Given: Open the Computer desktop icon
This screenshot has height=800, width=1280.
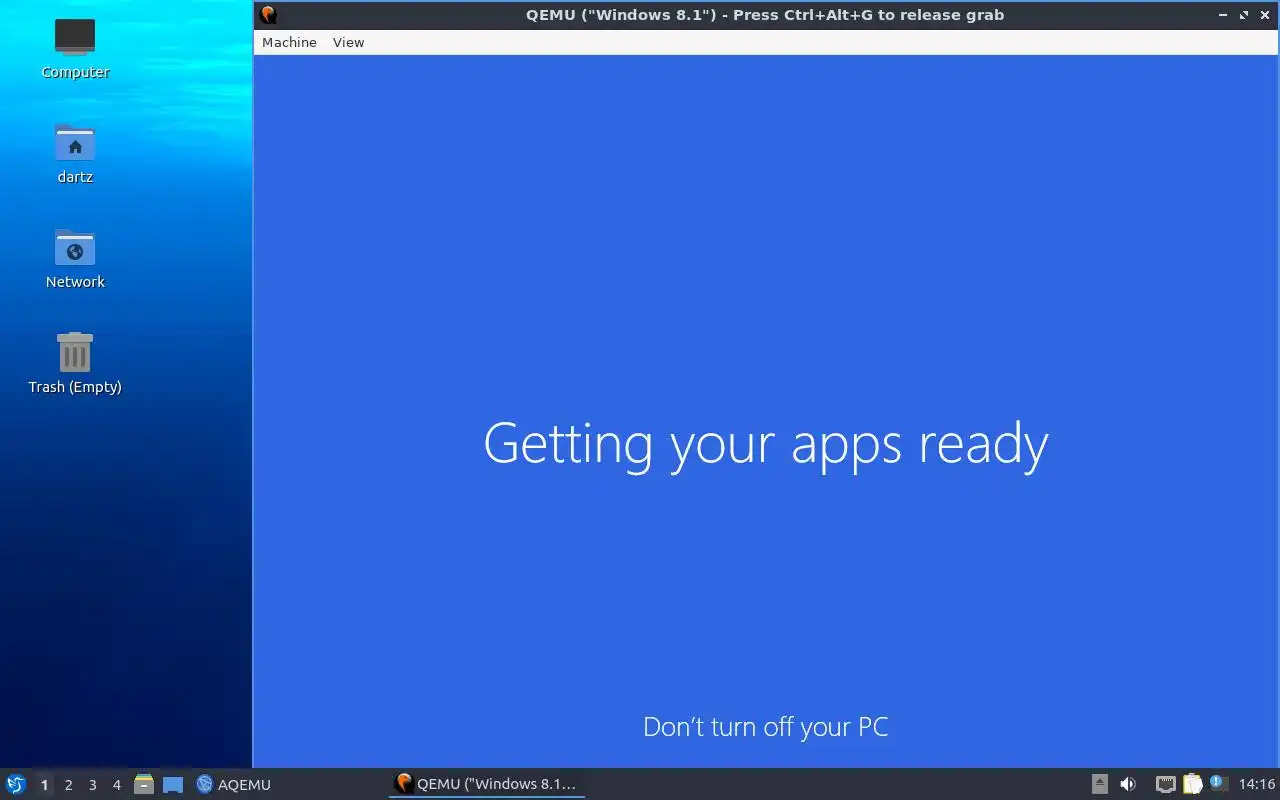Looking at the screenshot, I should coord(75,48).
